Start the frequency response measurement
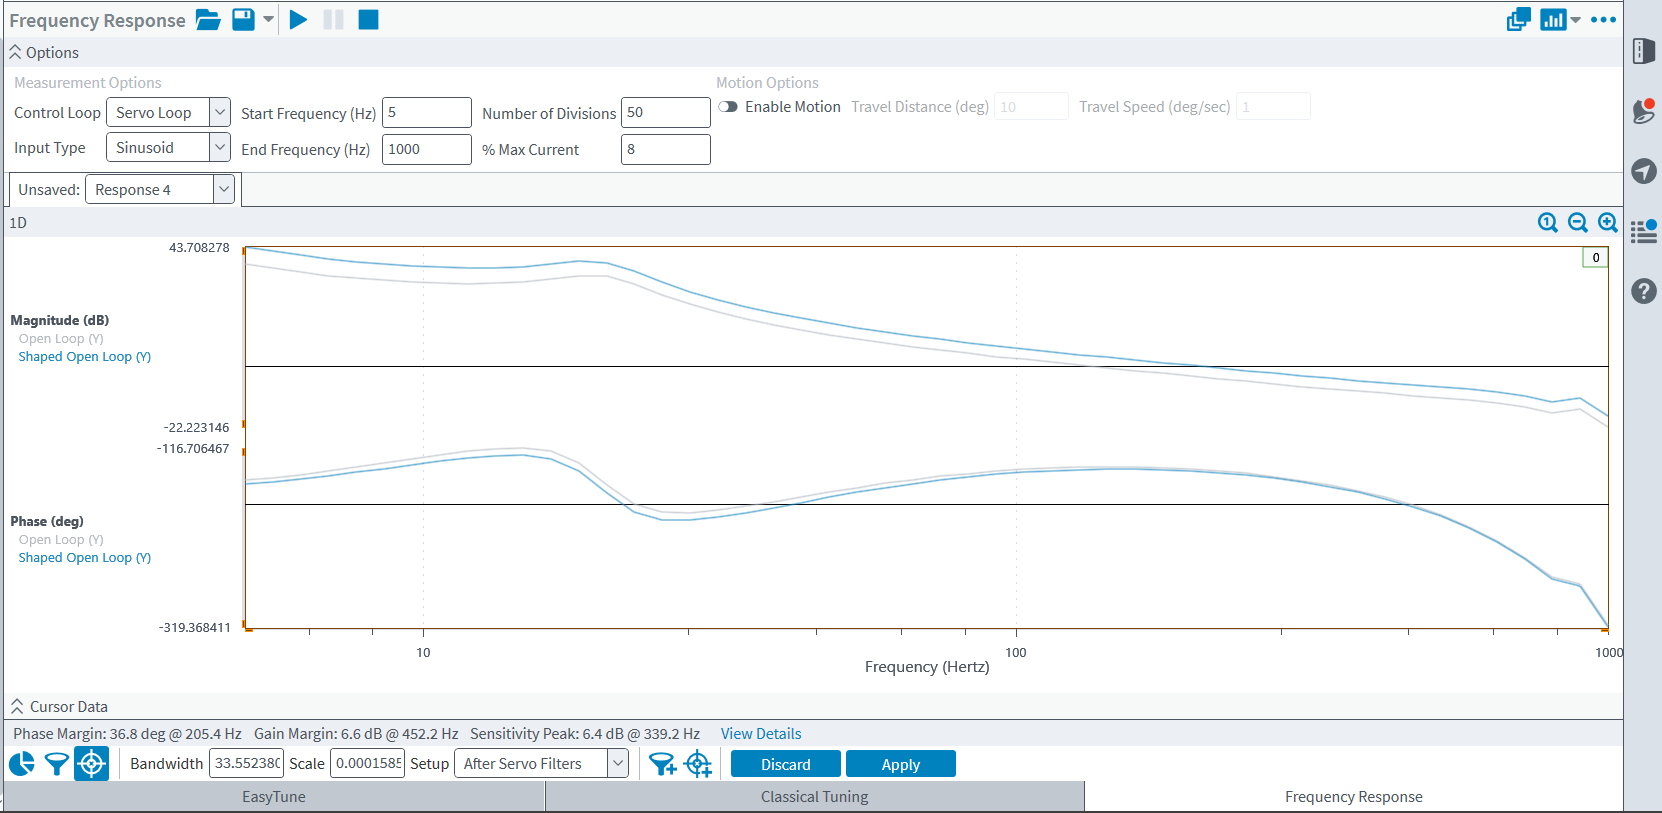The width and height of the screenshot is (1662, 813). (x=298, y=20)
